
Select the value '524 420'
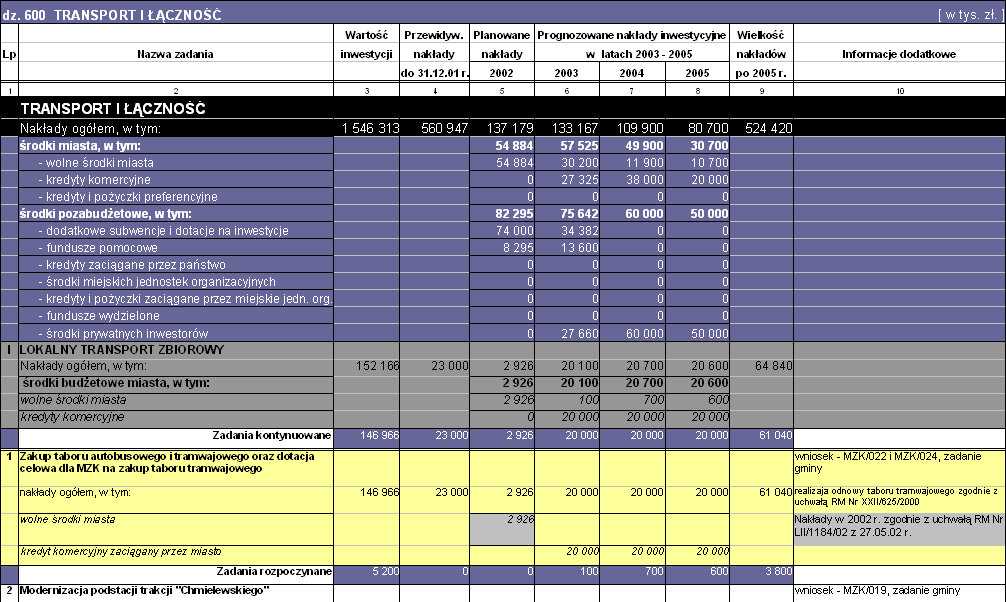pyautogui.click(x=769, y=128)
